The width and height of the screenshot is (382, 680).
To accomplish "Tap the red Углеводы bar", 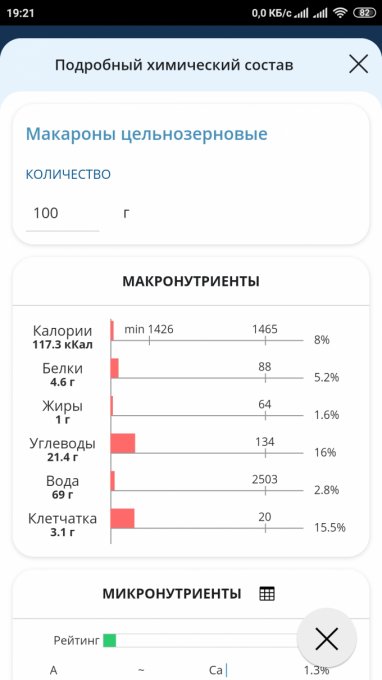I will [x=123, y=443].
